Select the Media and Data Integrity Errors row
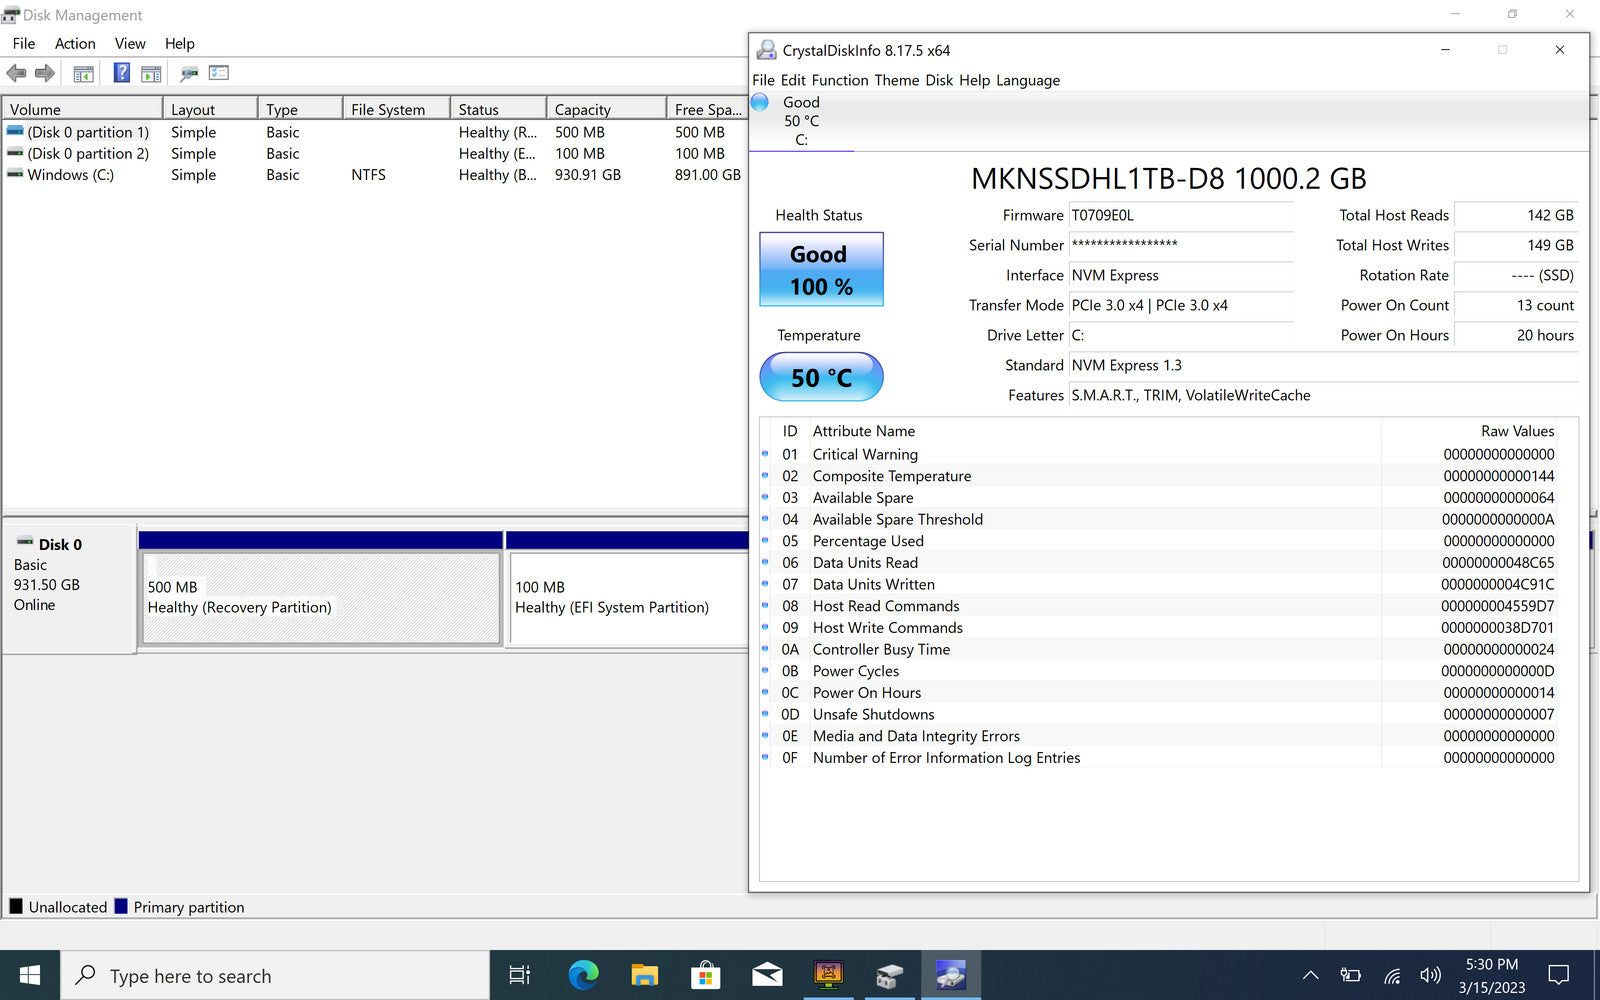Viewport: 1600px width, 1000px height. pyautogui.click(x=1168, y=735)
